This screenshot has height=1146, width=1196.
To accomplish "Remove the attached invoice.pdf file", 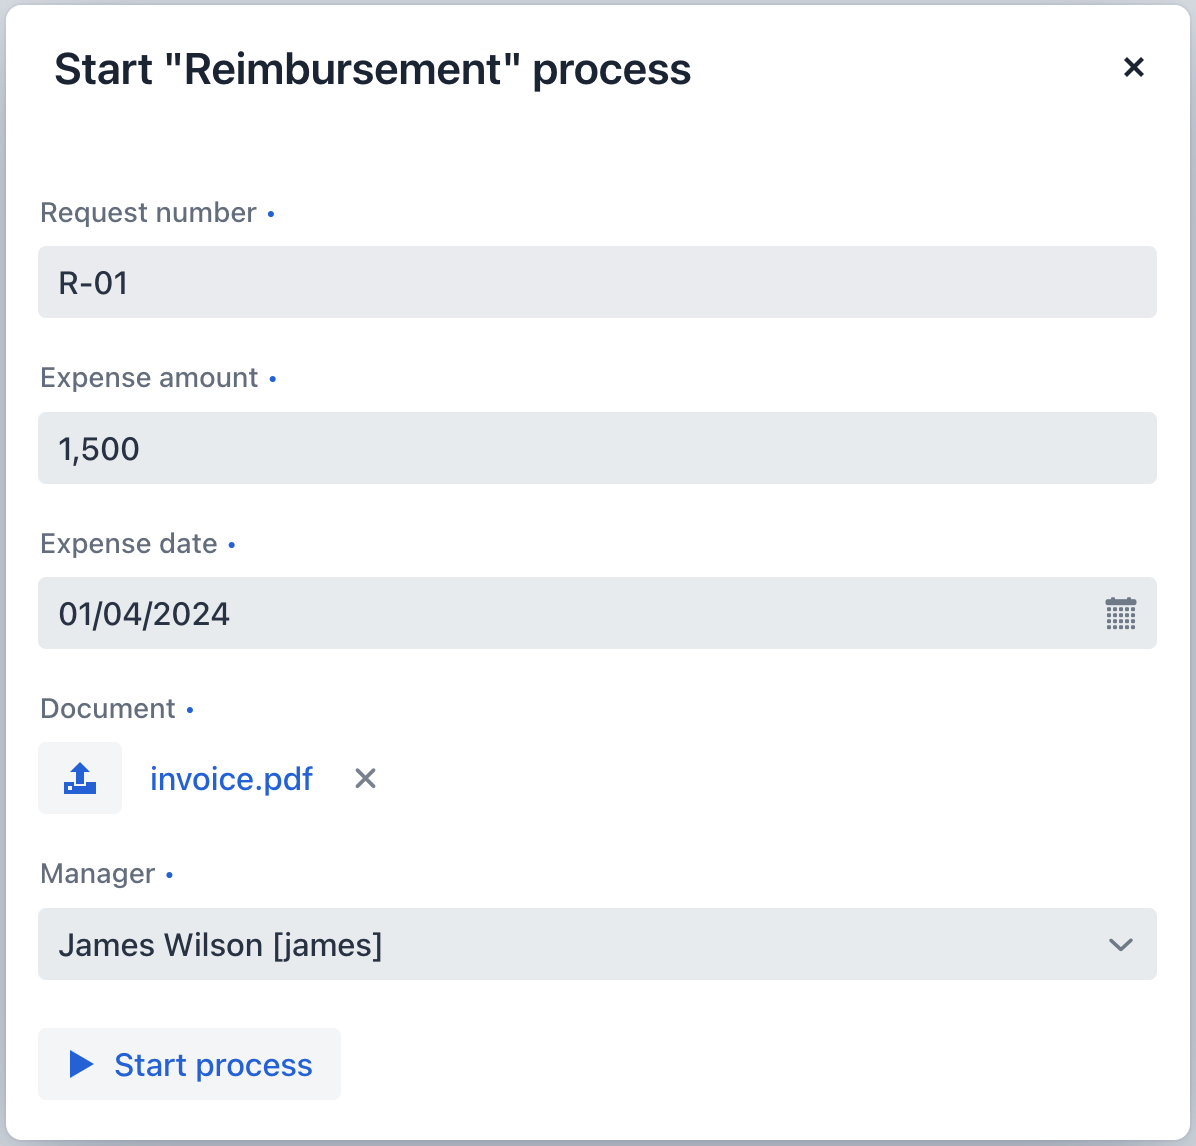I will point(364,778).
